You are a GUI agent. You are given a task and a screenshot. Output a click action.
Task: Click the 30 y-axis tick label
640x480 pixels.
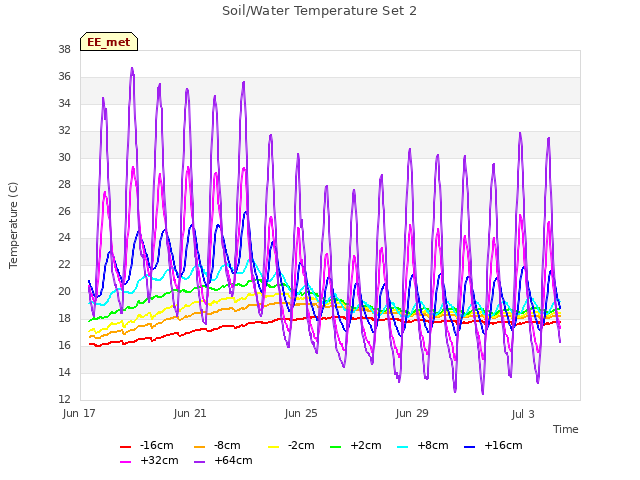pos(64,157)
